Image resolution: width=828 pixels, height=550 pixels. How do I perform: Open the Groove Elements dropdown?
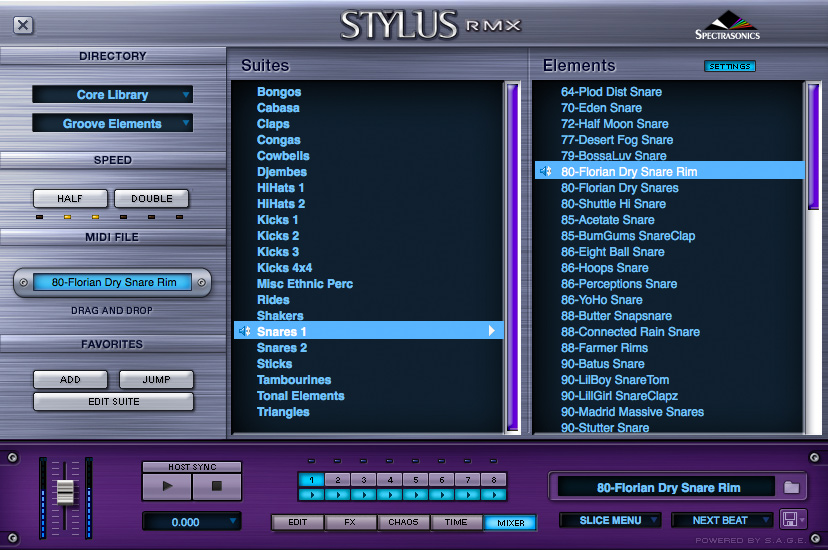pos(112,124)
